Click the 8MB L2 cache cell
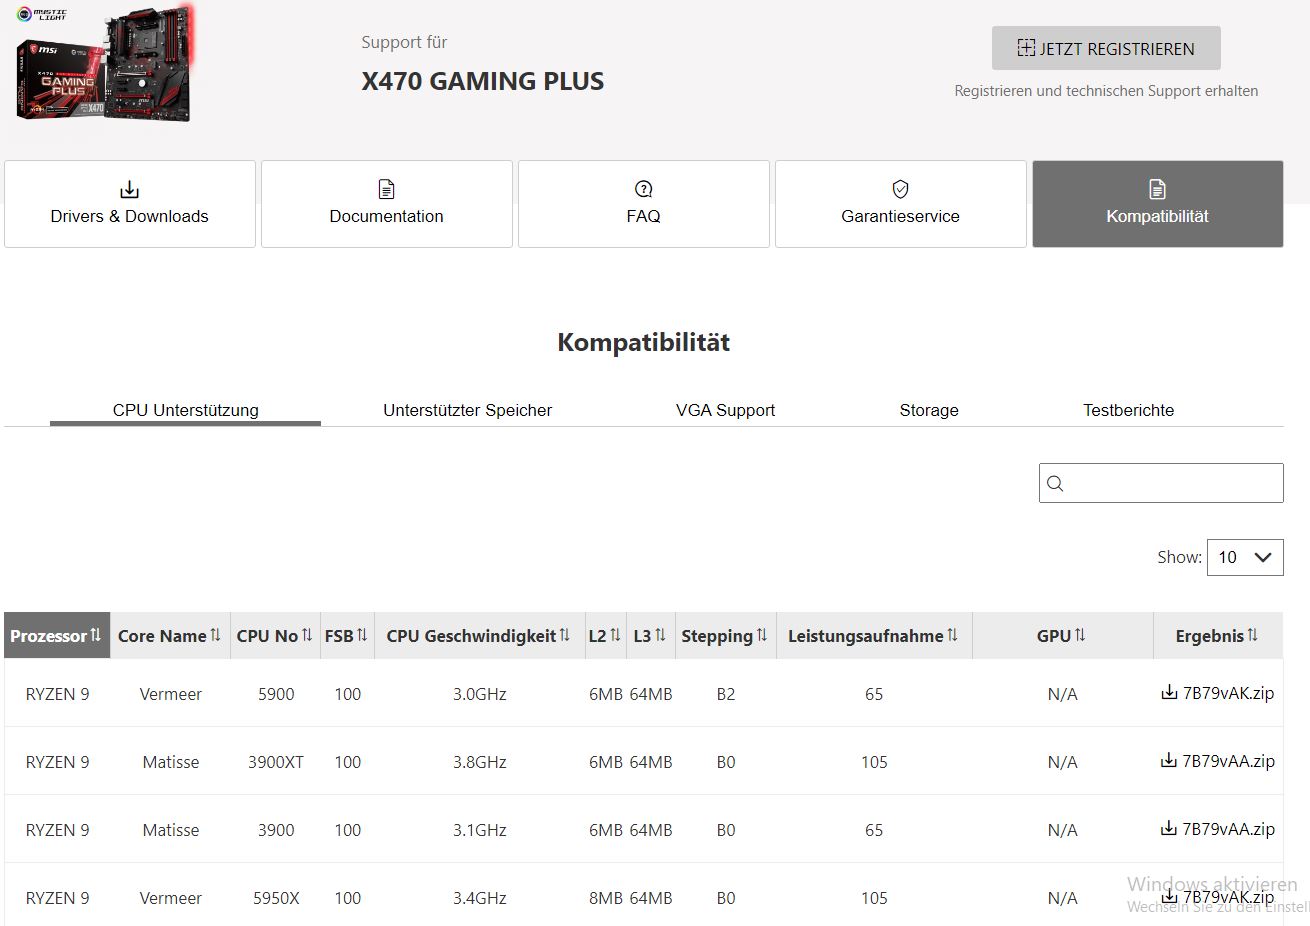 (606, 898)
